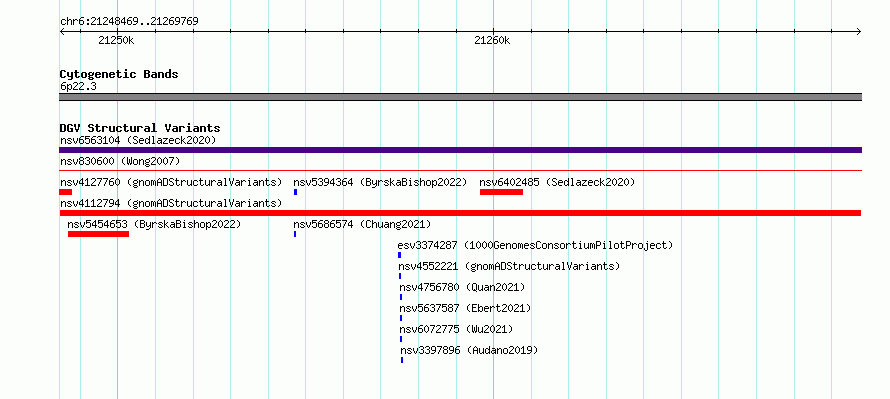Click the 21260k ruler tick label

[492, 40]
